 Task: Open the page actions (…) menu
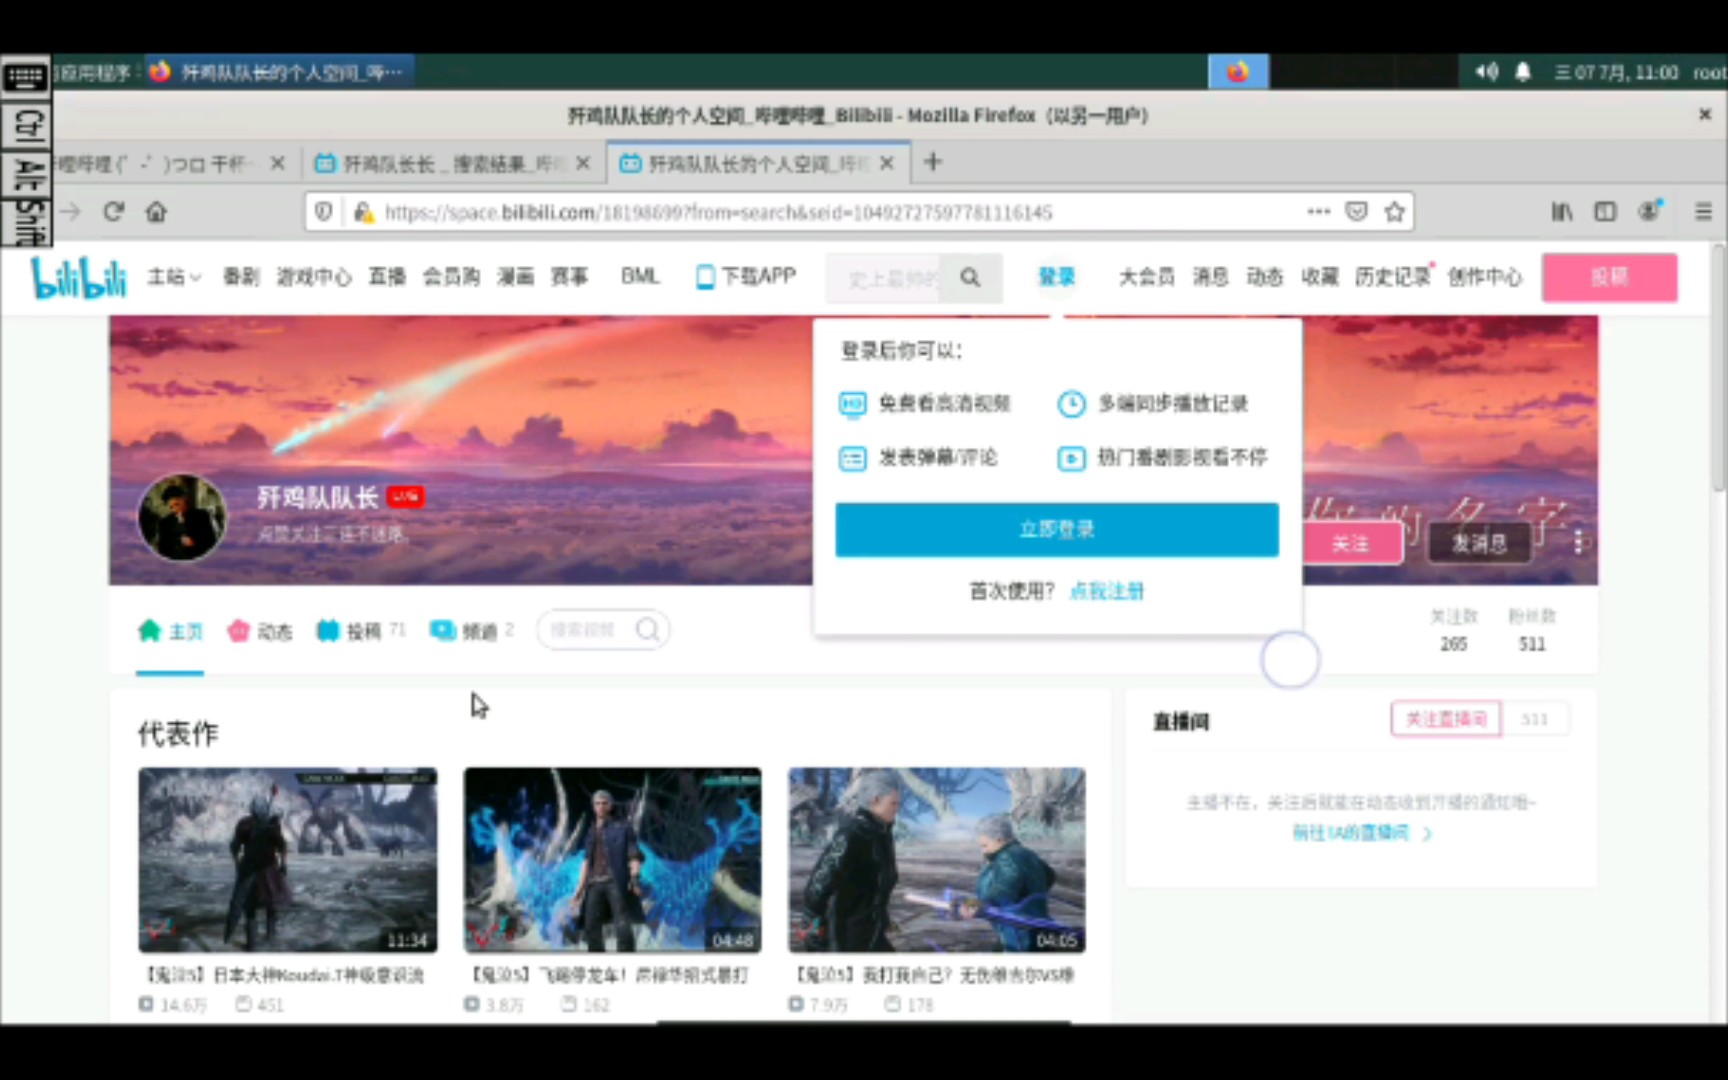click(1318, 211)
